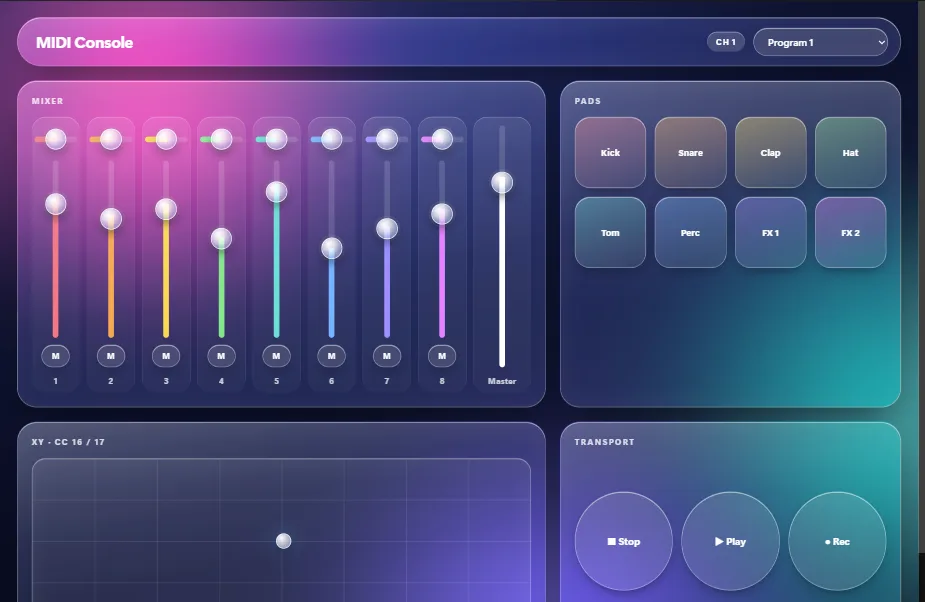The image size is (925, 602).
Task: Click the XY pad cursor ball
Action: (284, 541)
